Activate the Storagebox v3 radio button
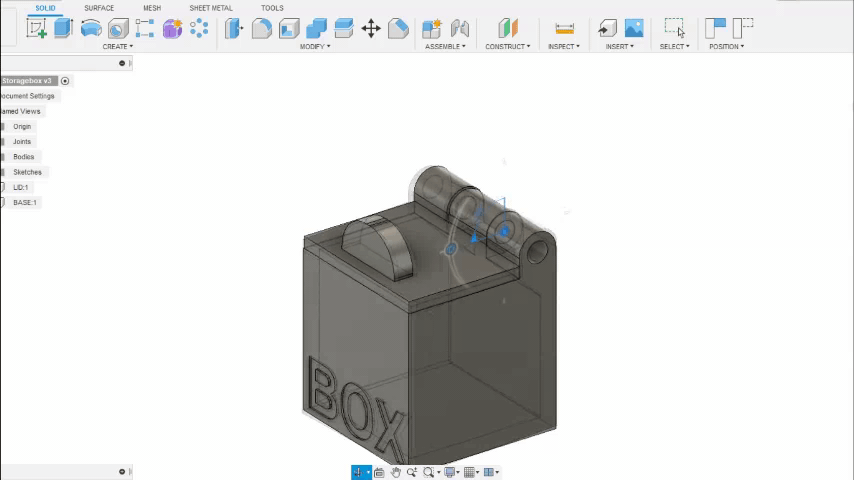This screenshot has height=480, width=854. 65,81
